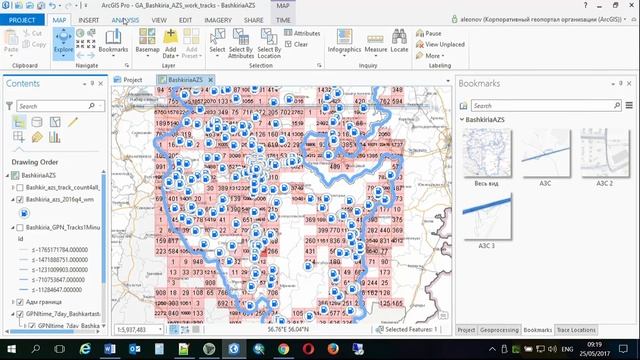640x360 pixels.
Task: Open the Attributes pane
Action: [302, 33]
